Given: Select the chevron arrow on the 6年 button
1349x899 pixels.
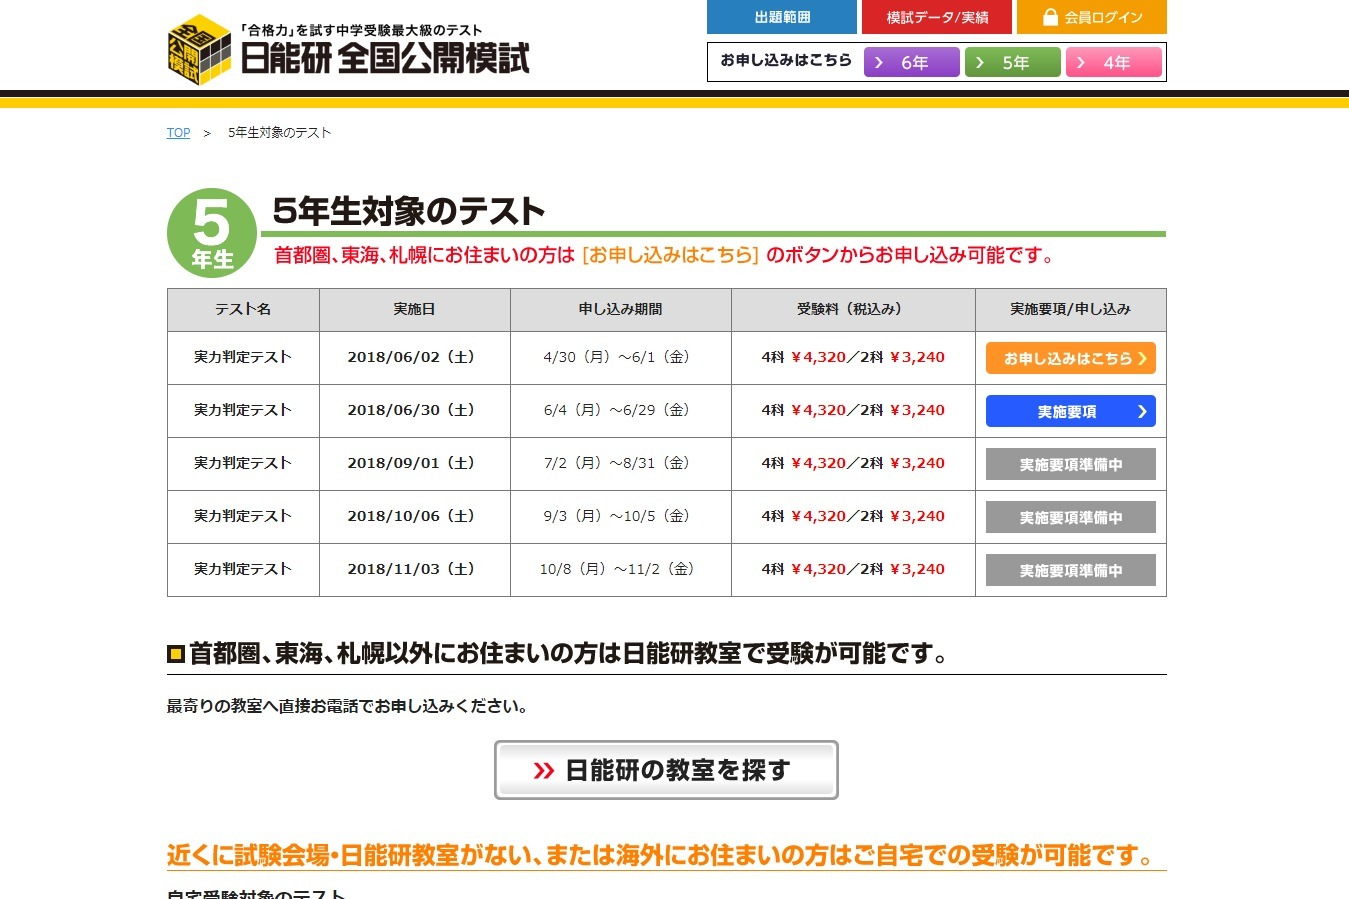Looking at the screenshot, I should click(x=879, y=61).
